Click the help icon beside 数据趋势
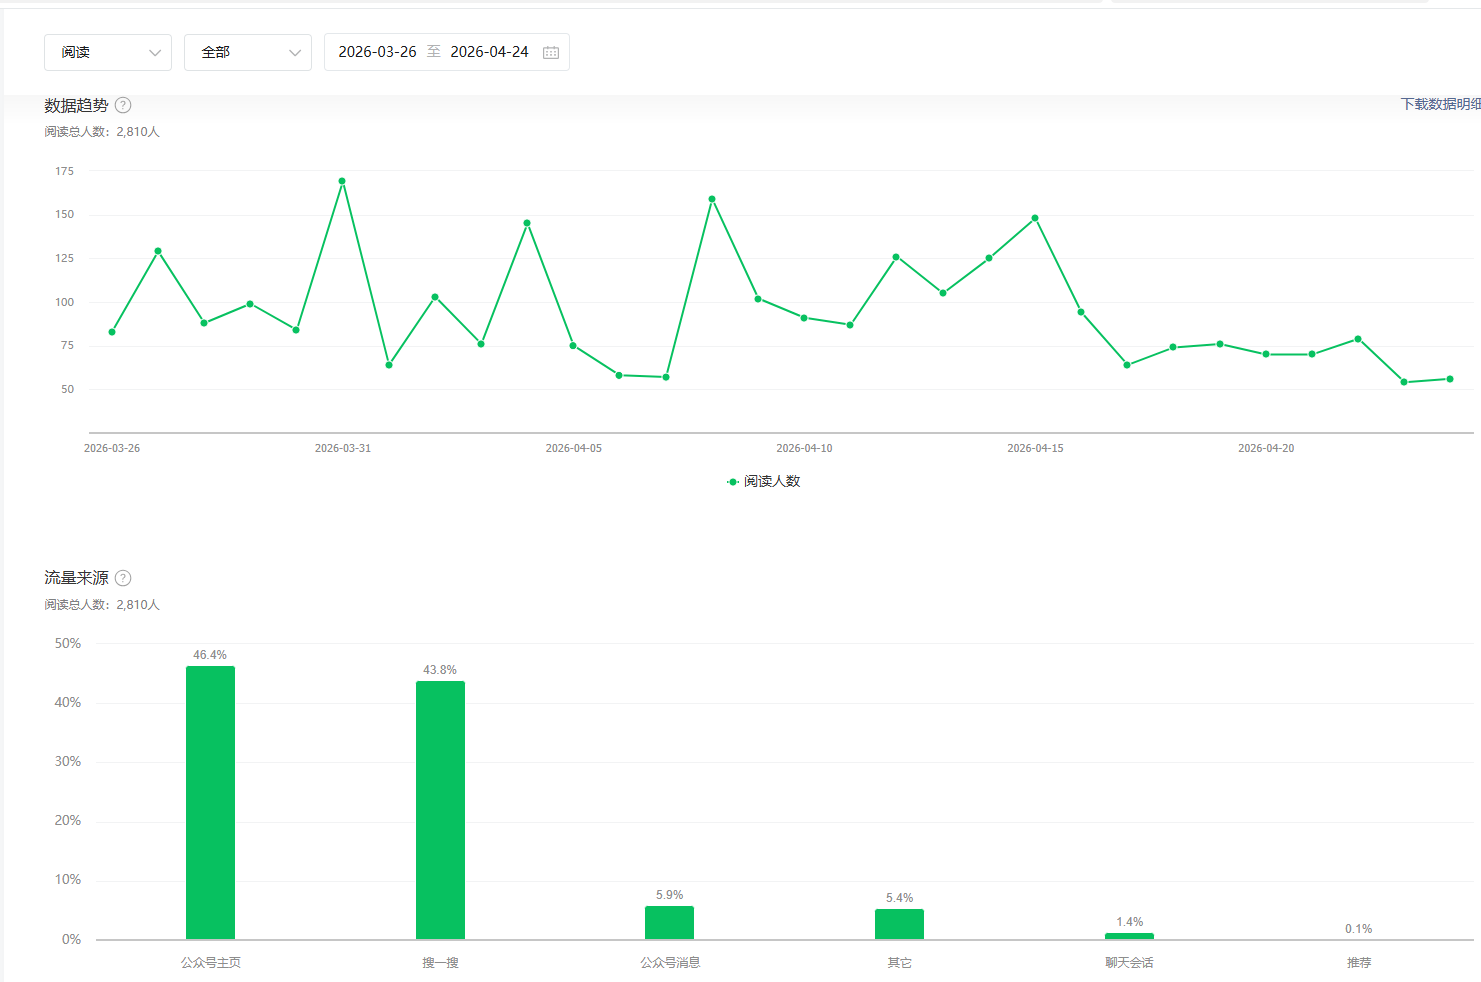Screen dimensions: 1481x982 [123, 105]
